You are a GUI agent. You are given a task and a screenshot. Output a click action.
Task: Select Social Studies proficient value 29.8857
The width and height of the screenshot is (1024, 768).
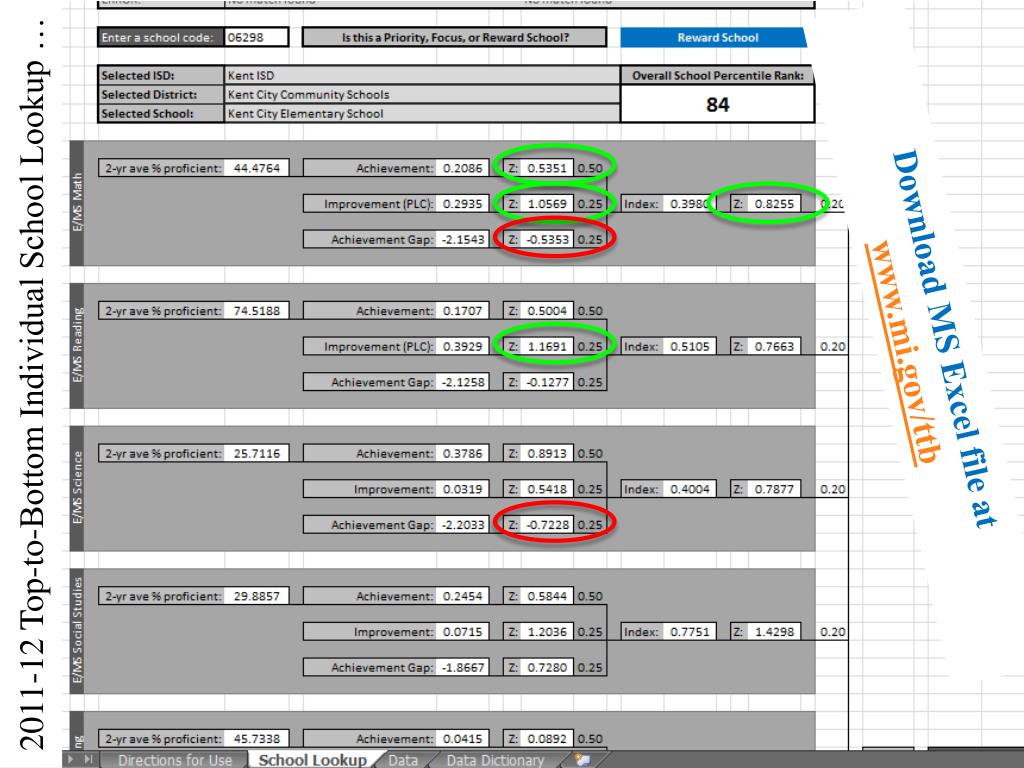[256, 596]
